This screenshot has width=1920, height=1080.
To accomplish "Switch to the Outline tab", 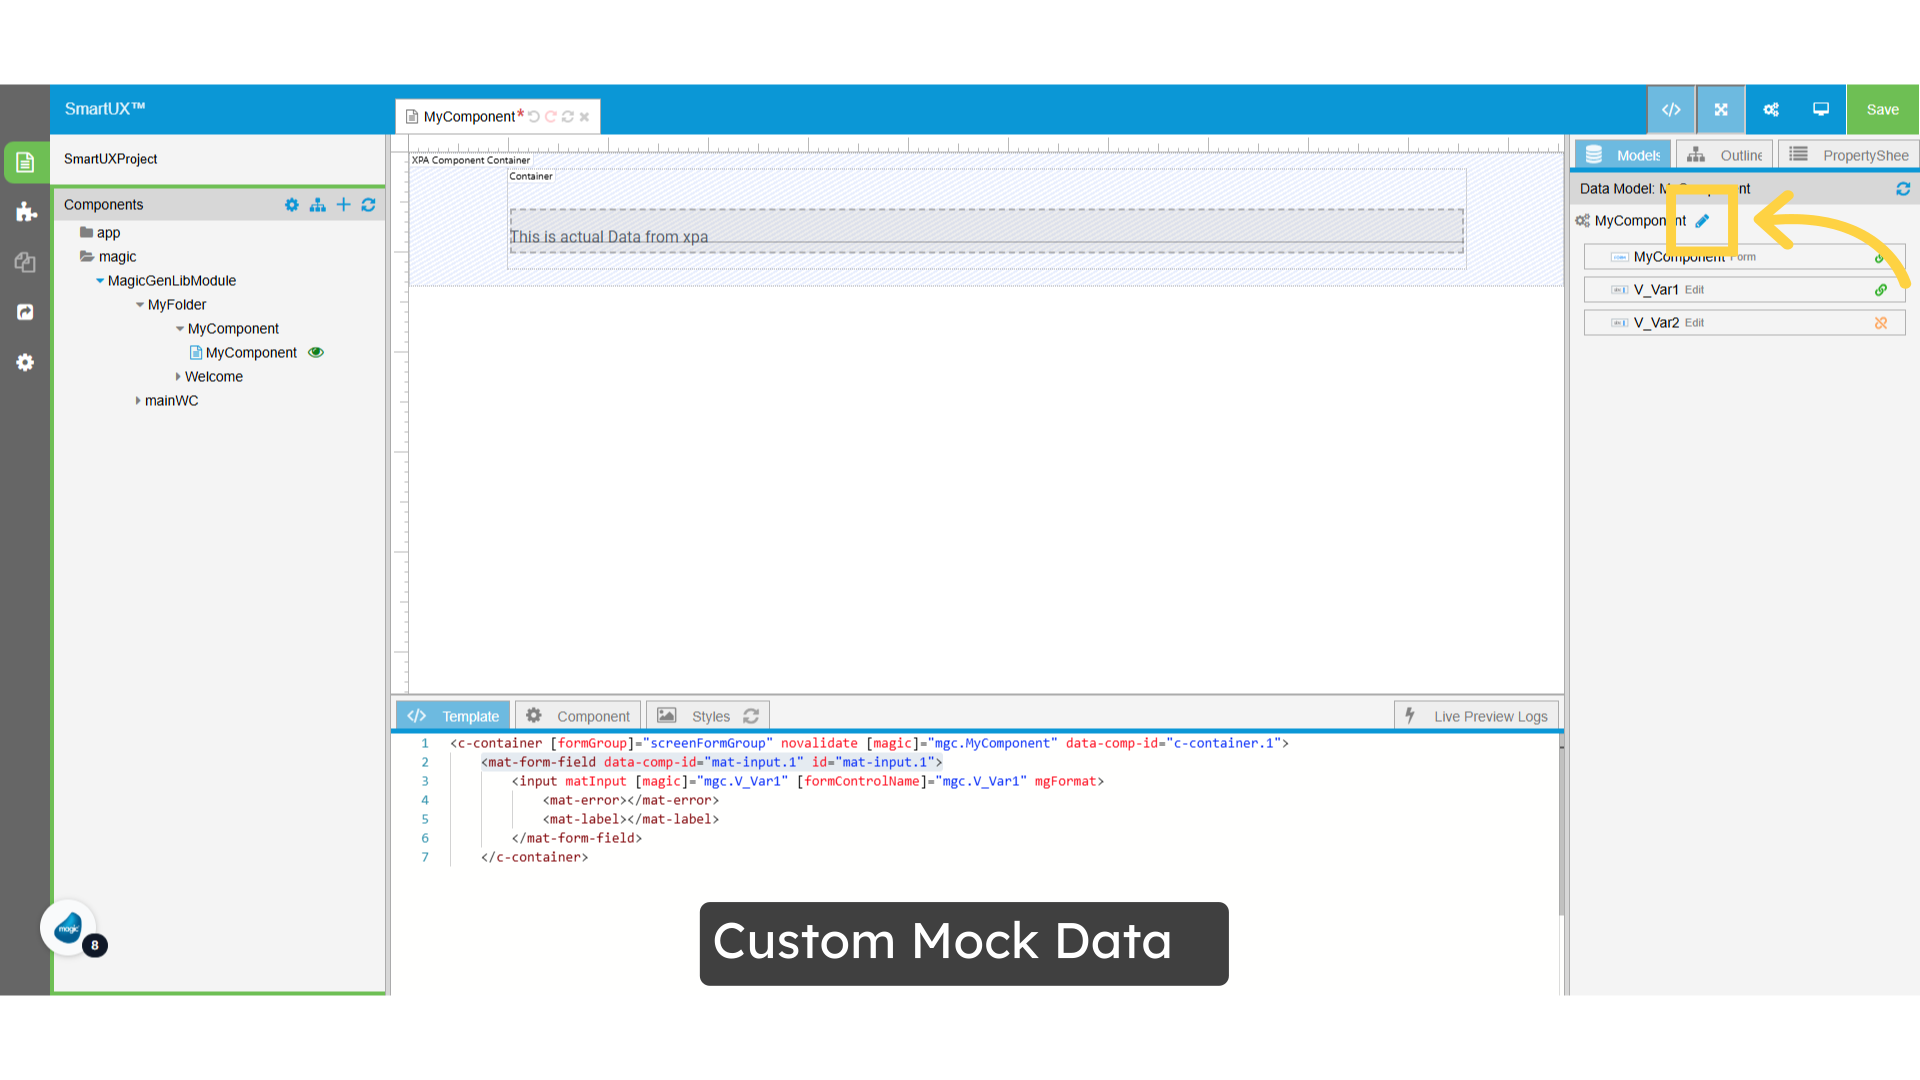I will [x=1725, y=155].
